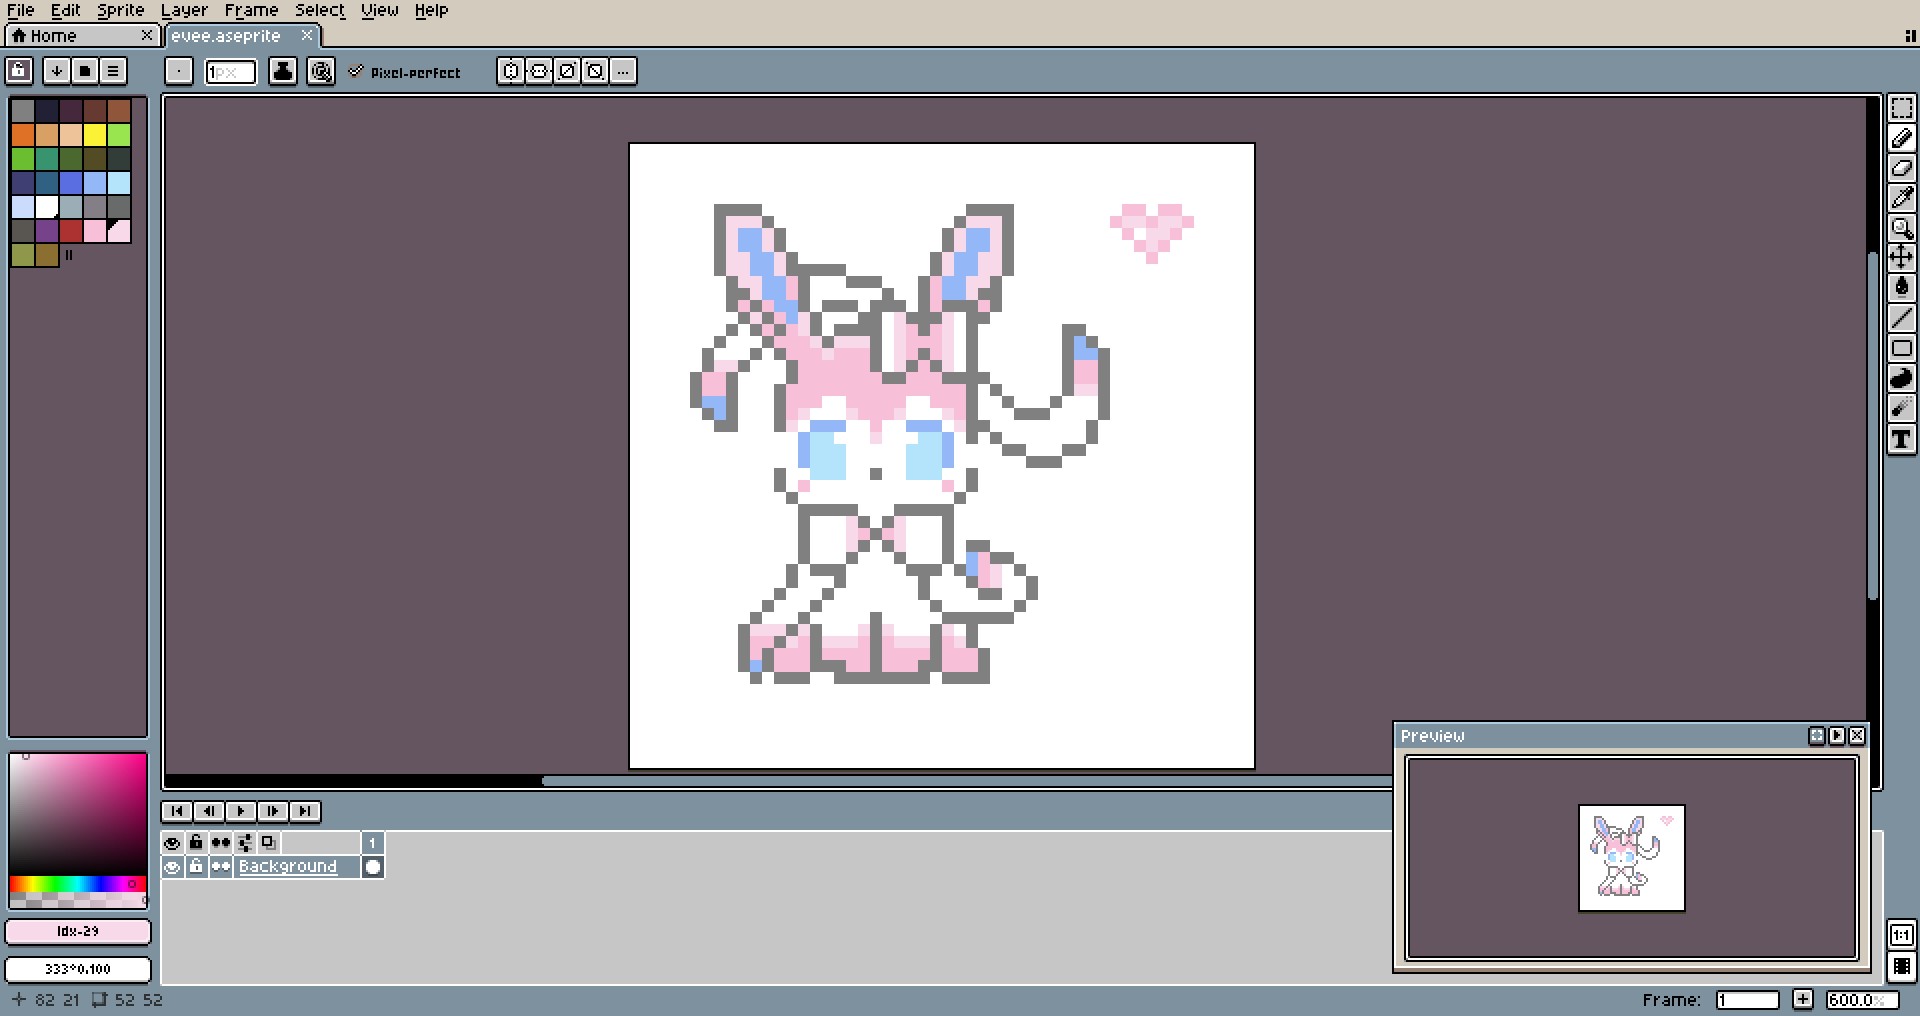Open the symmetry options ellipsis button

click(x=623, y=71)
